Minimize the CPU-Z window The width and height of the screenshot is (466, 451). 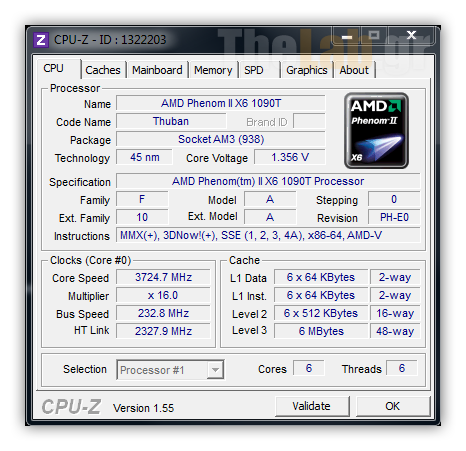347,36
